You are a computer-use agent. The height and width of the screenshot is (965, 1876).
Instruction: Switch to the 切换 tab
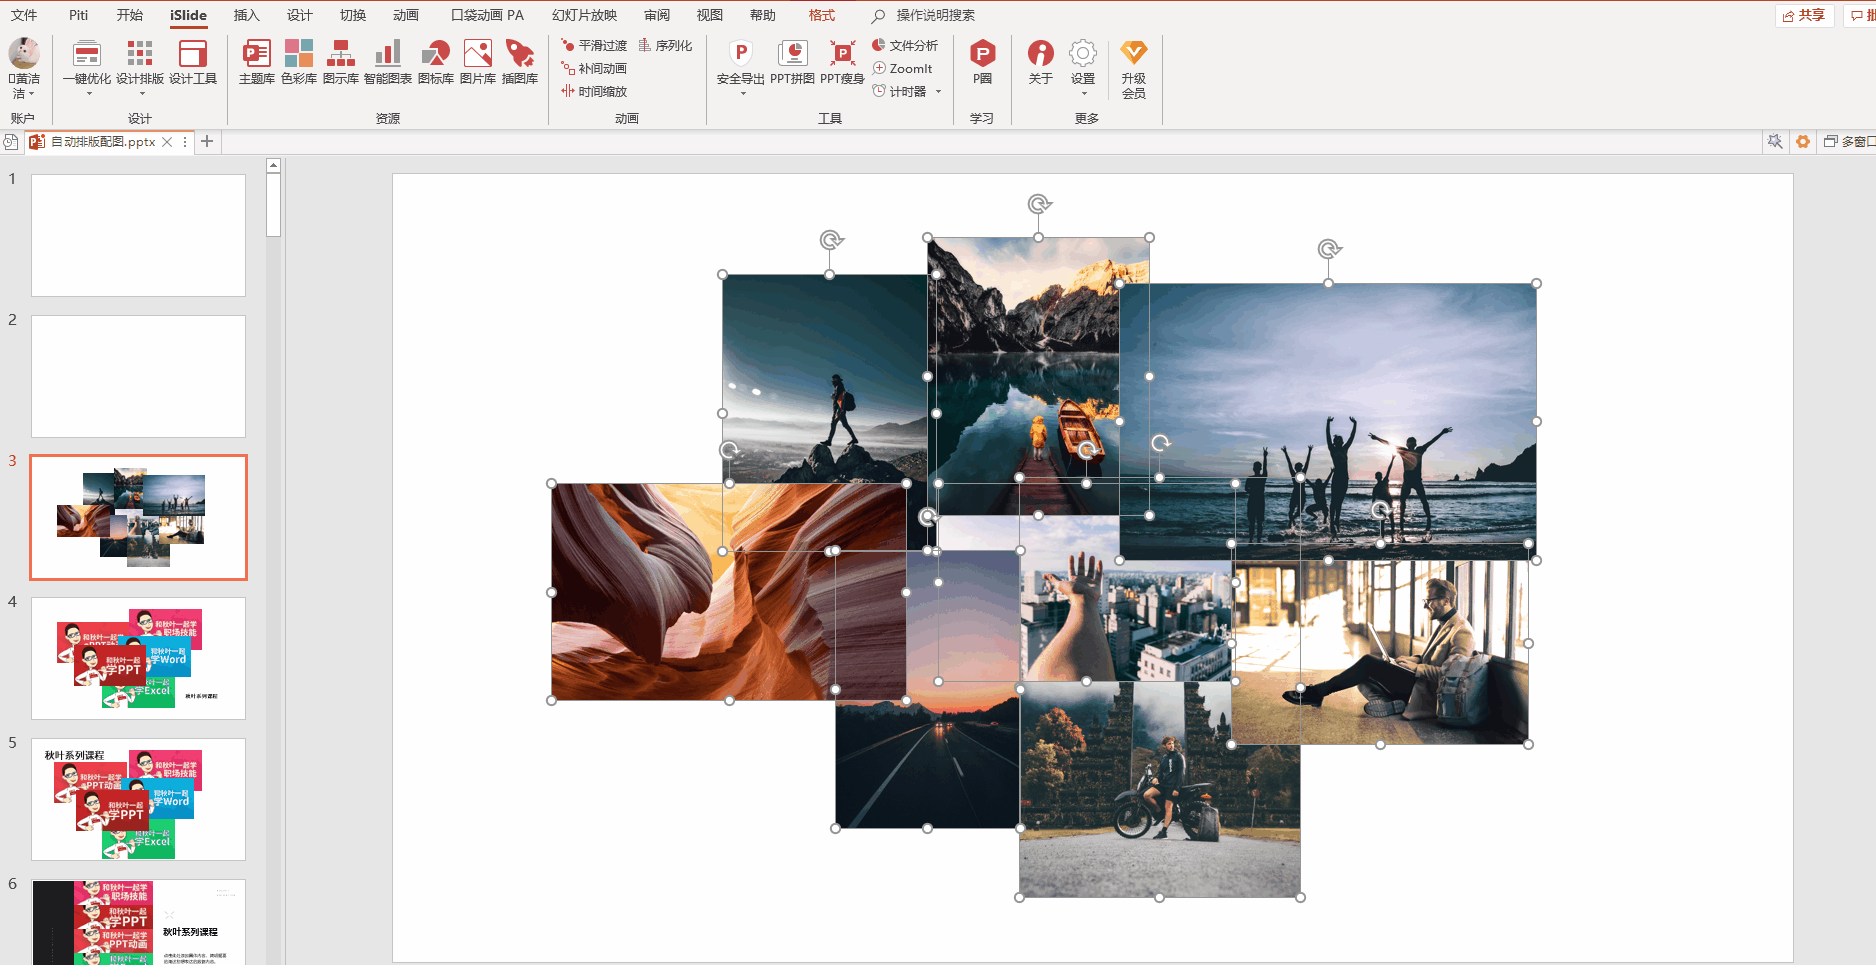point(352,15)
